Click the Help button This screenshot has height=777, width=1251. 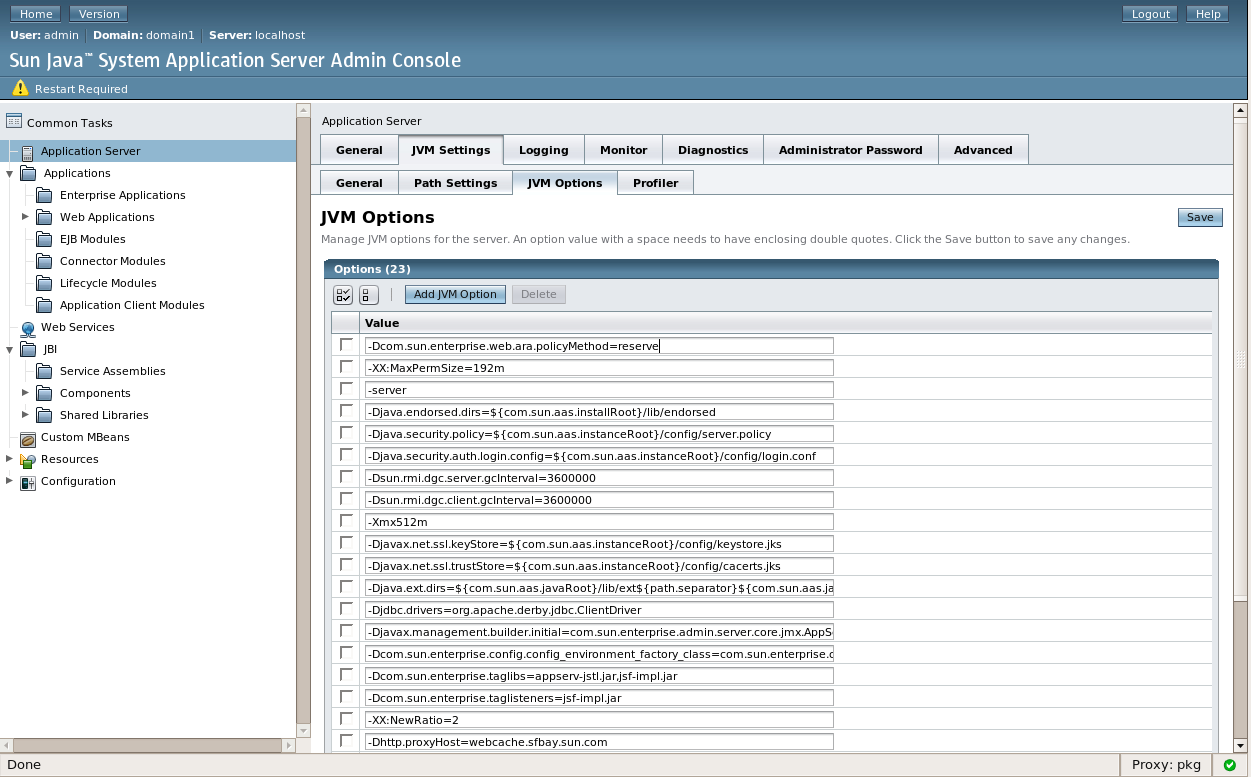[x=1208, y=14]
